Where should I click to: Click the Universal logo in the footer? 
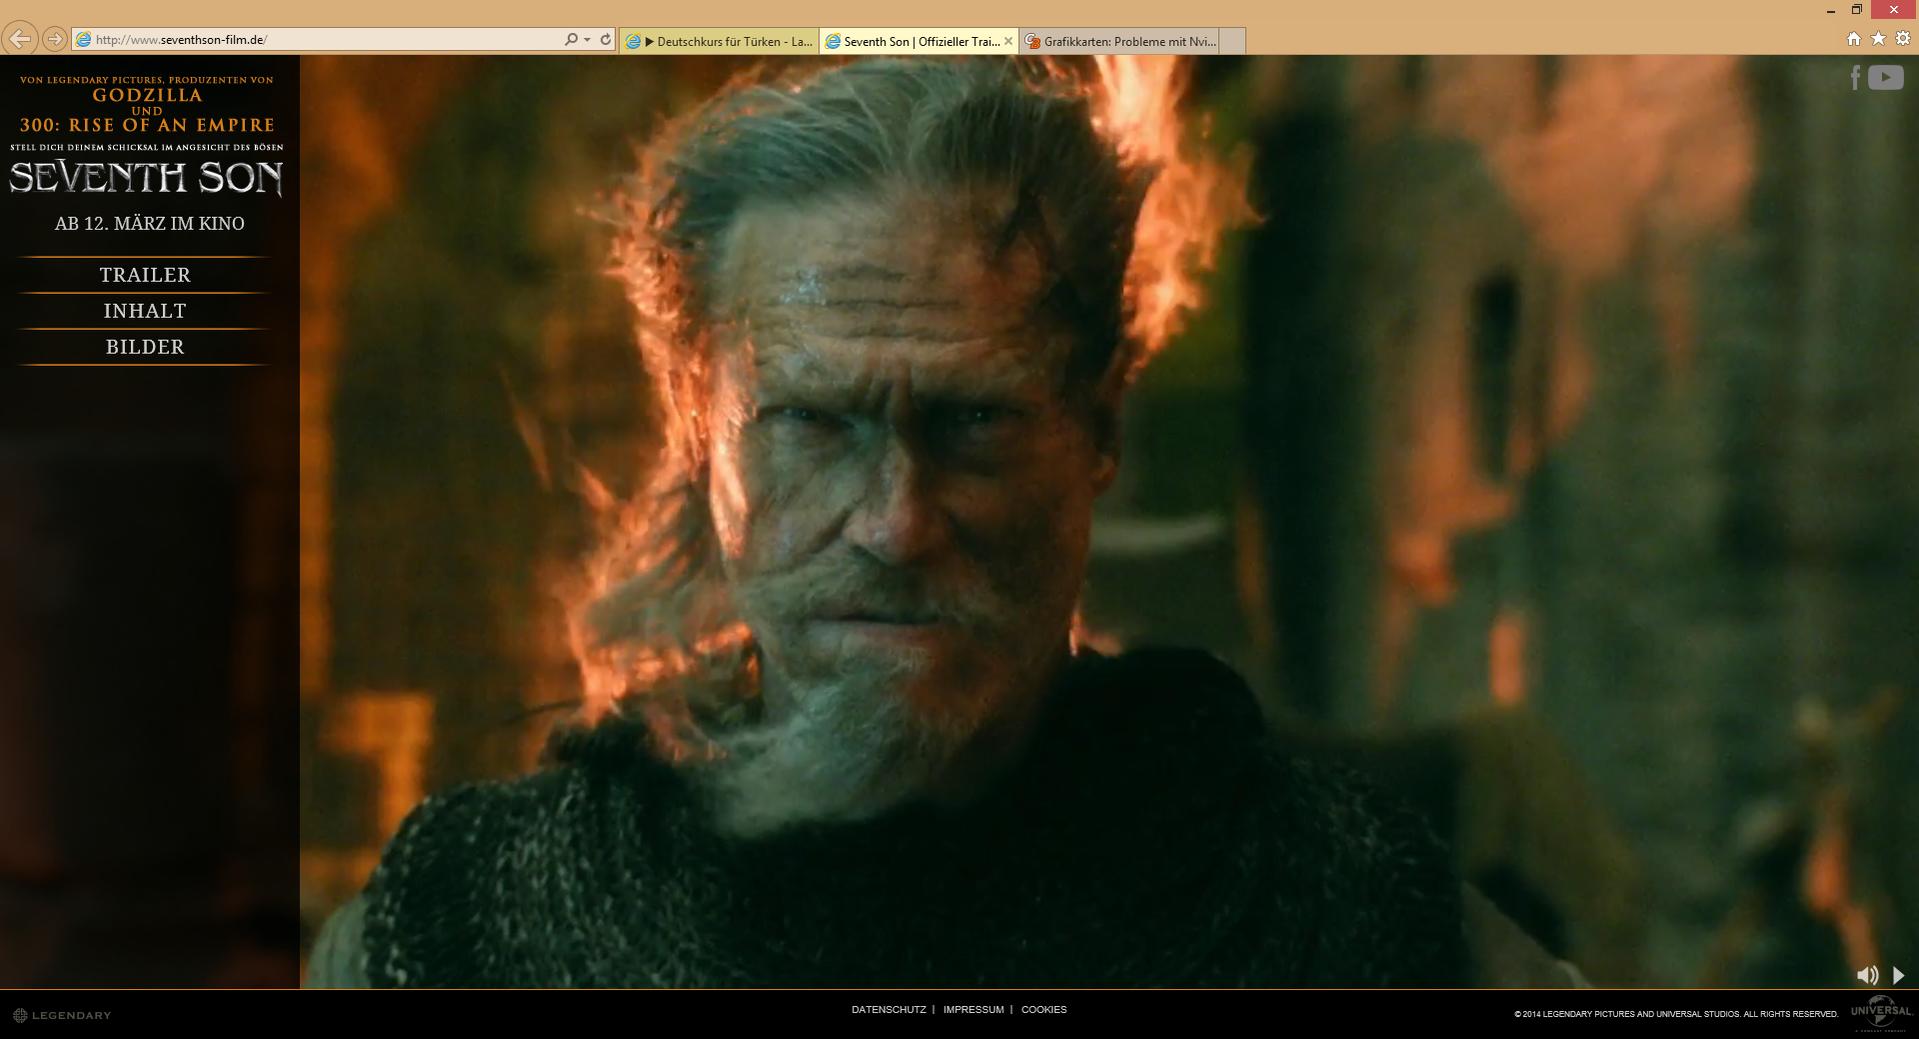pyautogui.click(x=1881, y=1013)
